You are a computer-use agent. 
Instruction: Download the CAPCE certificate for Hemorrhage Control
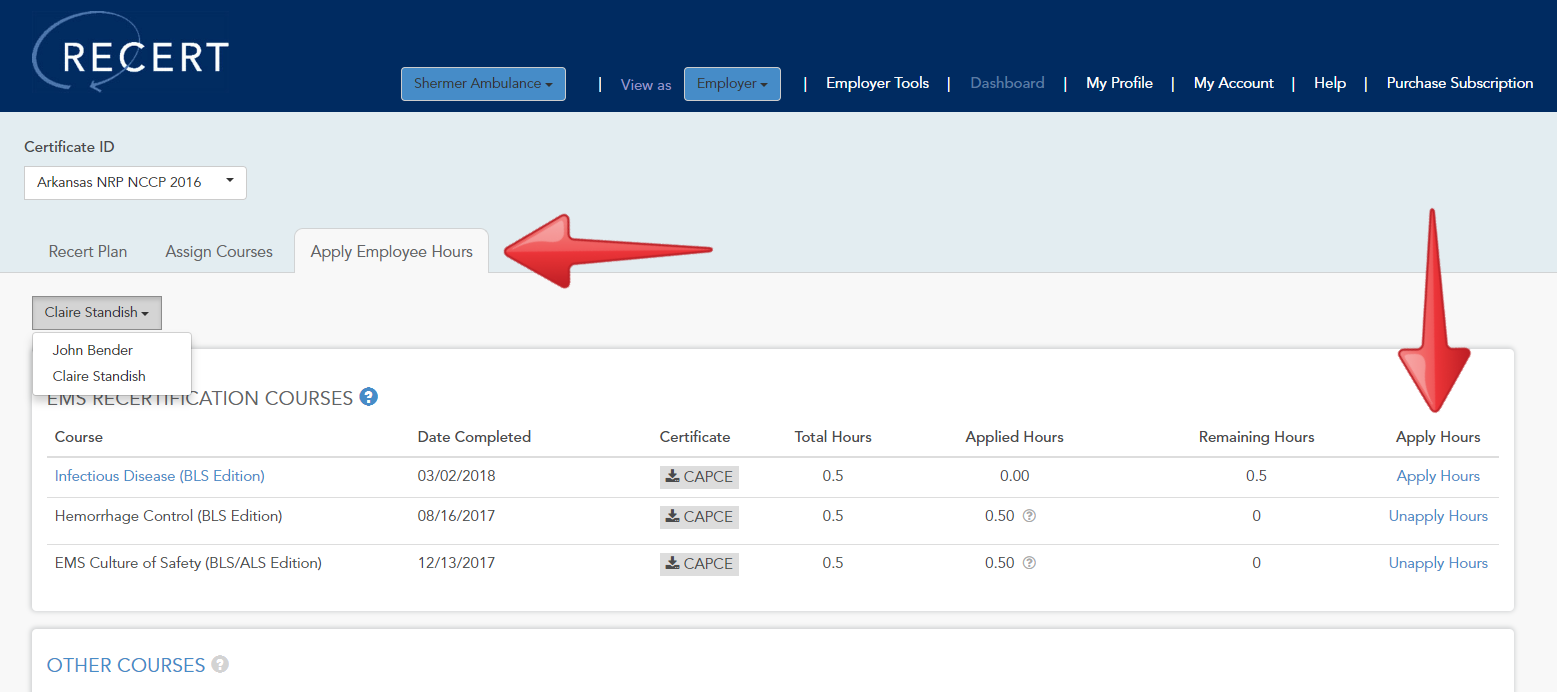point(698,517)
